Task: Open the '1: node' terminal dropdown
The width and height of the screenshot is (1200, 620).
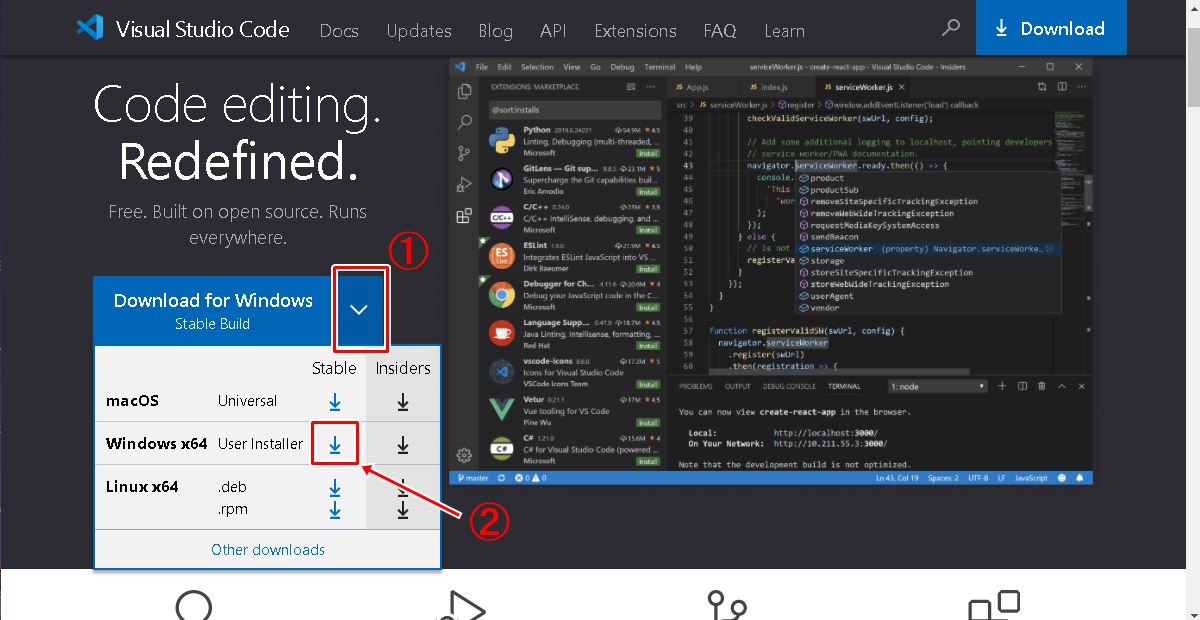Action: tap(937, 386)
